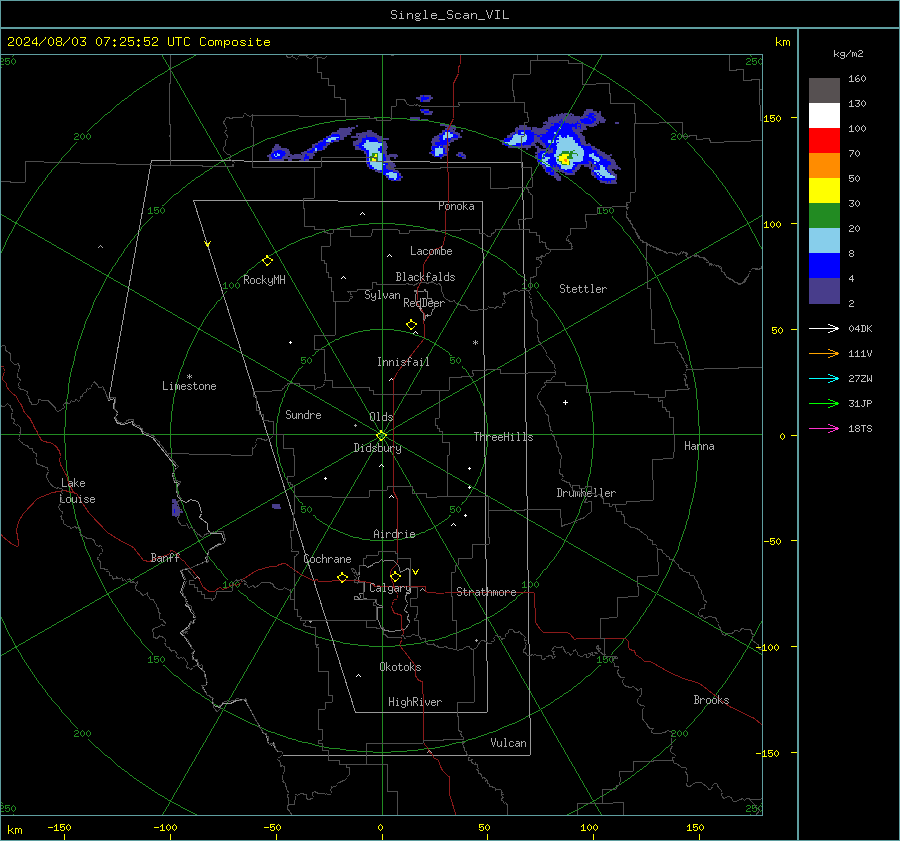The height and width of the screenshot is (841, 900).
Task: Click the Strathmore label
Action: pos(486,592)
